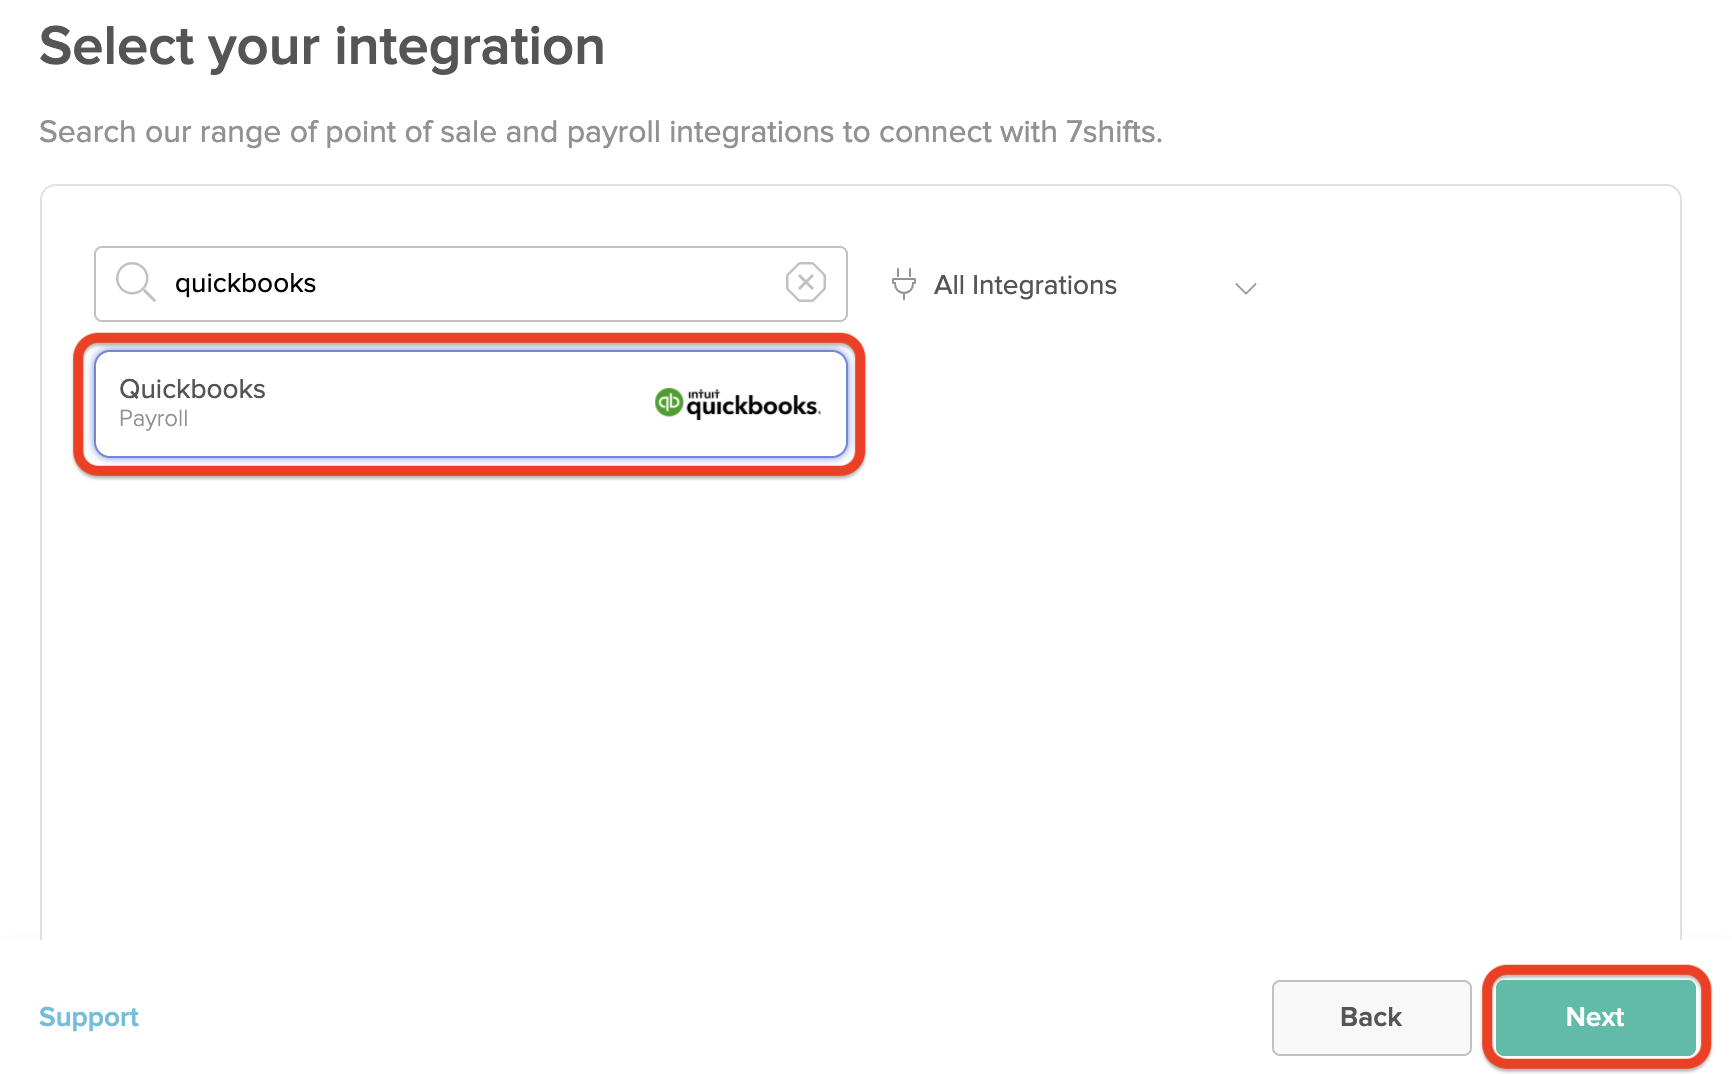The height and width of the screenshot is (1074, 1732).
Task: Clear the quickbooks search text
Action: point(805,283)
